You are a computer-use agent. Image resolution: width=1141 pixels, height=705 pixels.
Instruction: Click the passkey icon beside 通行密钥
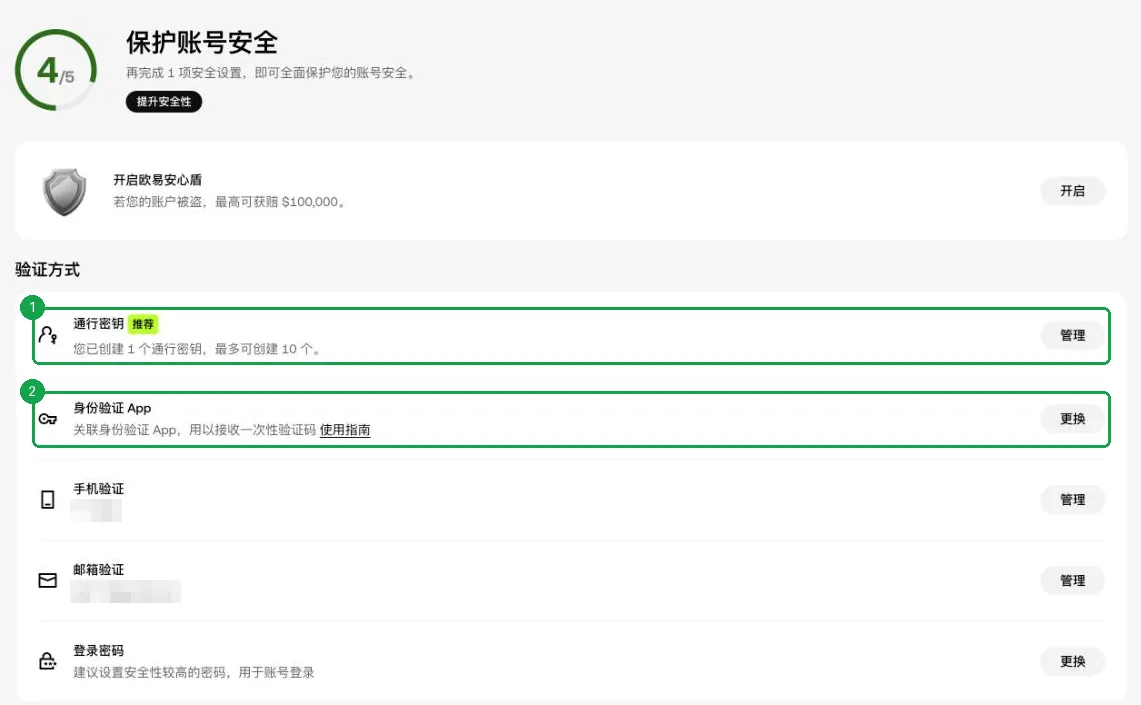(x=48, y=335)
